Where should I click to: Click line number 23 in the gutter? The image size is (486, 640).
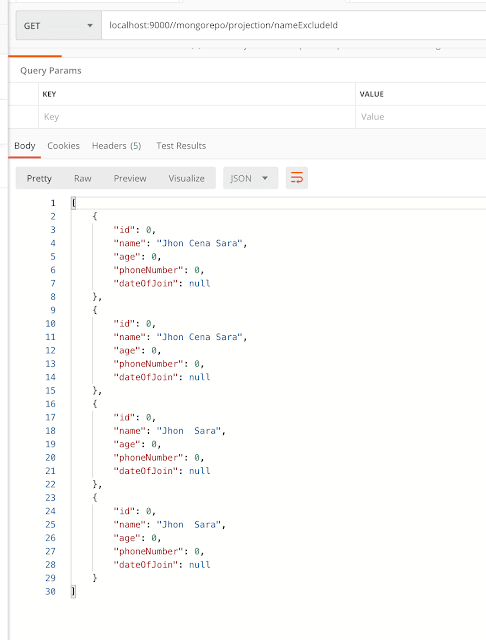50,498
